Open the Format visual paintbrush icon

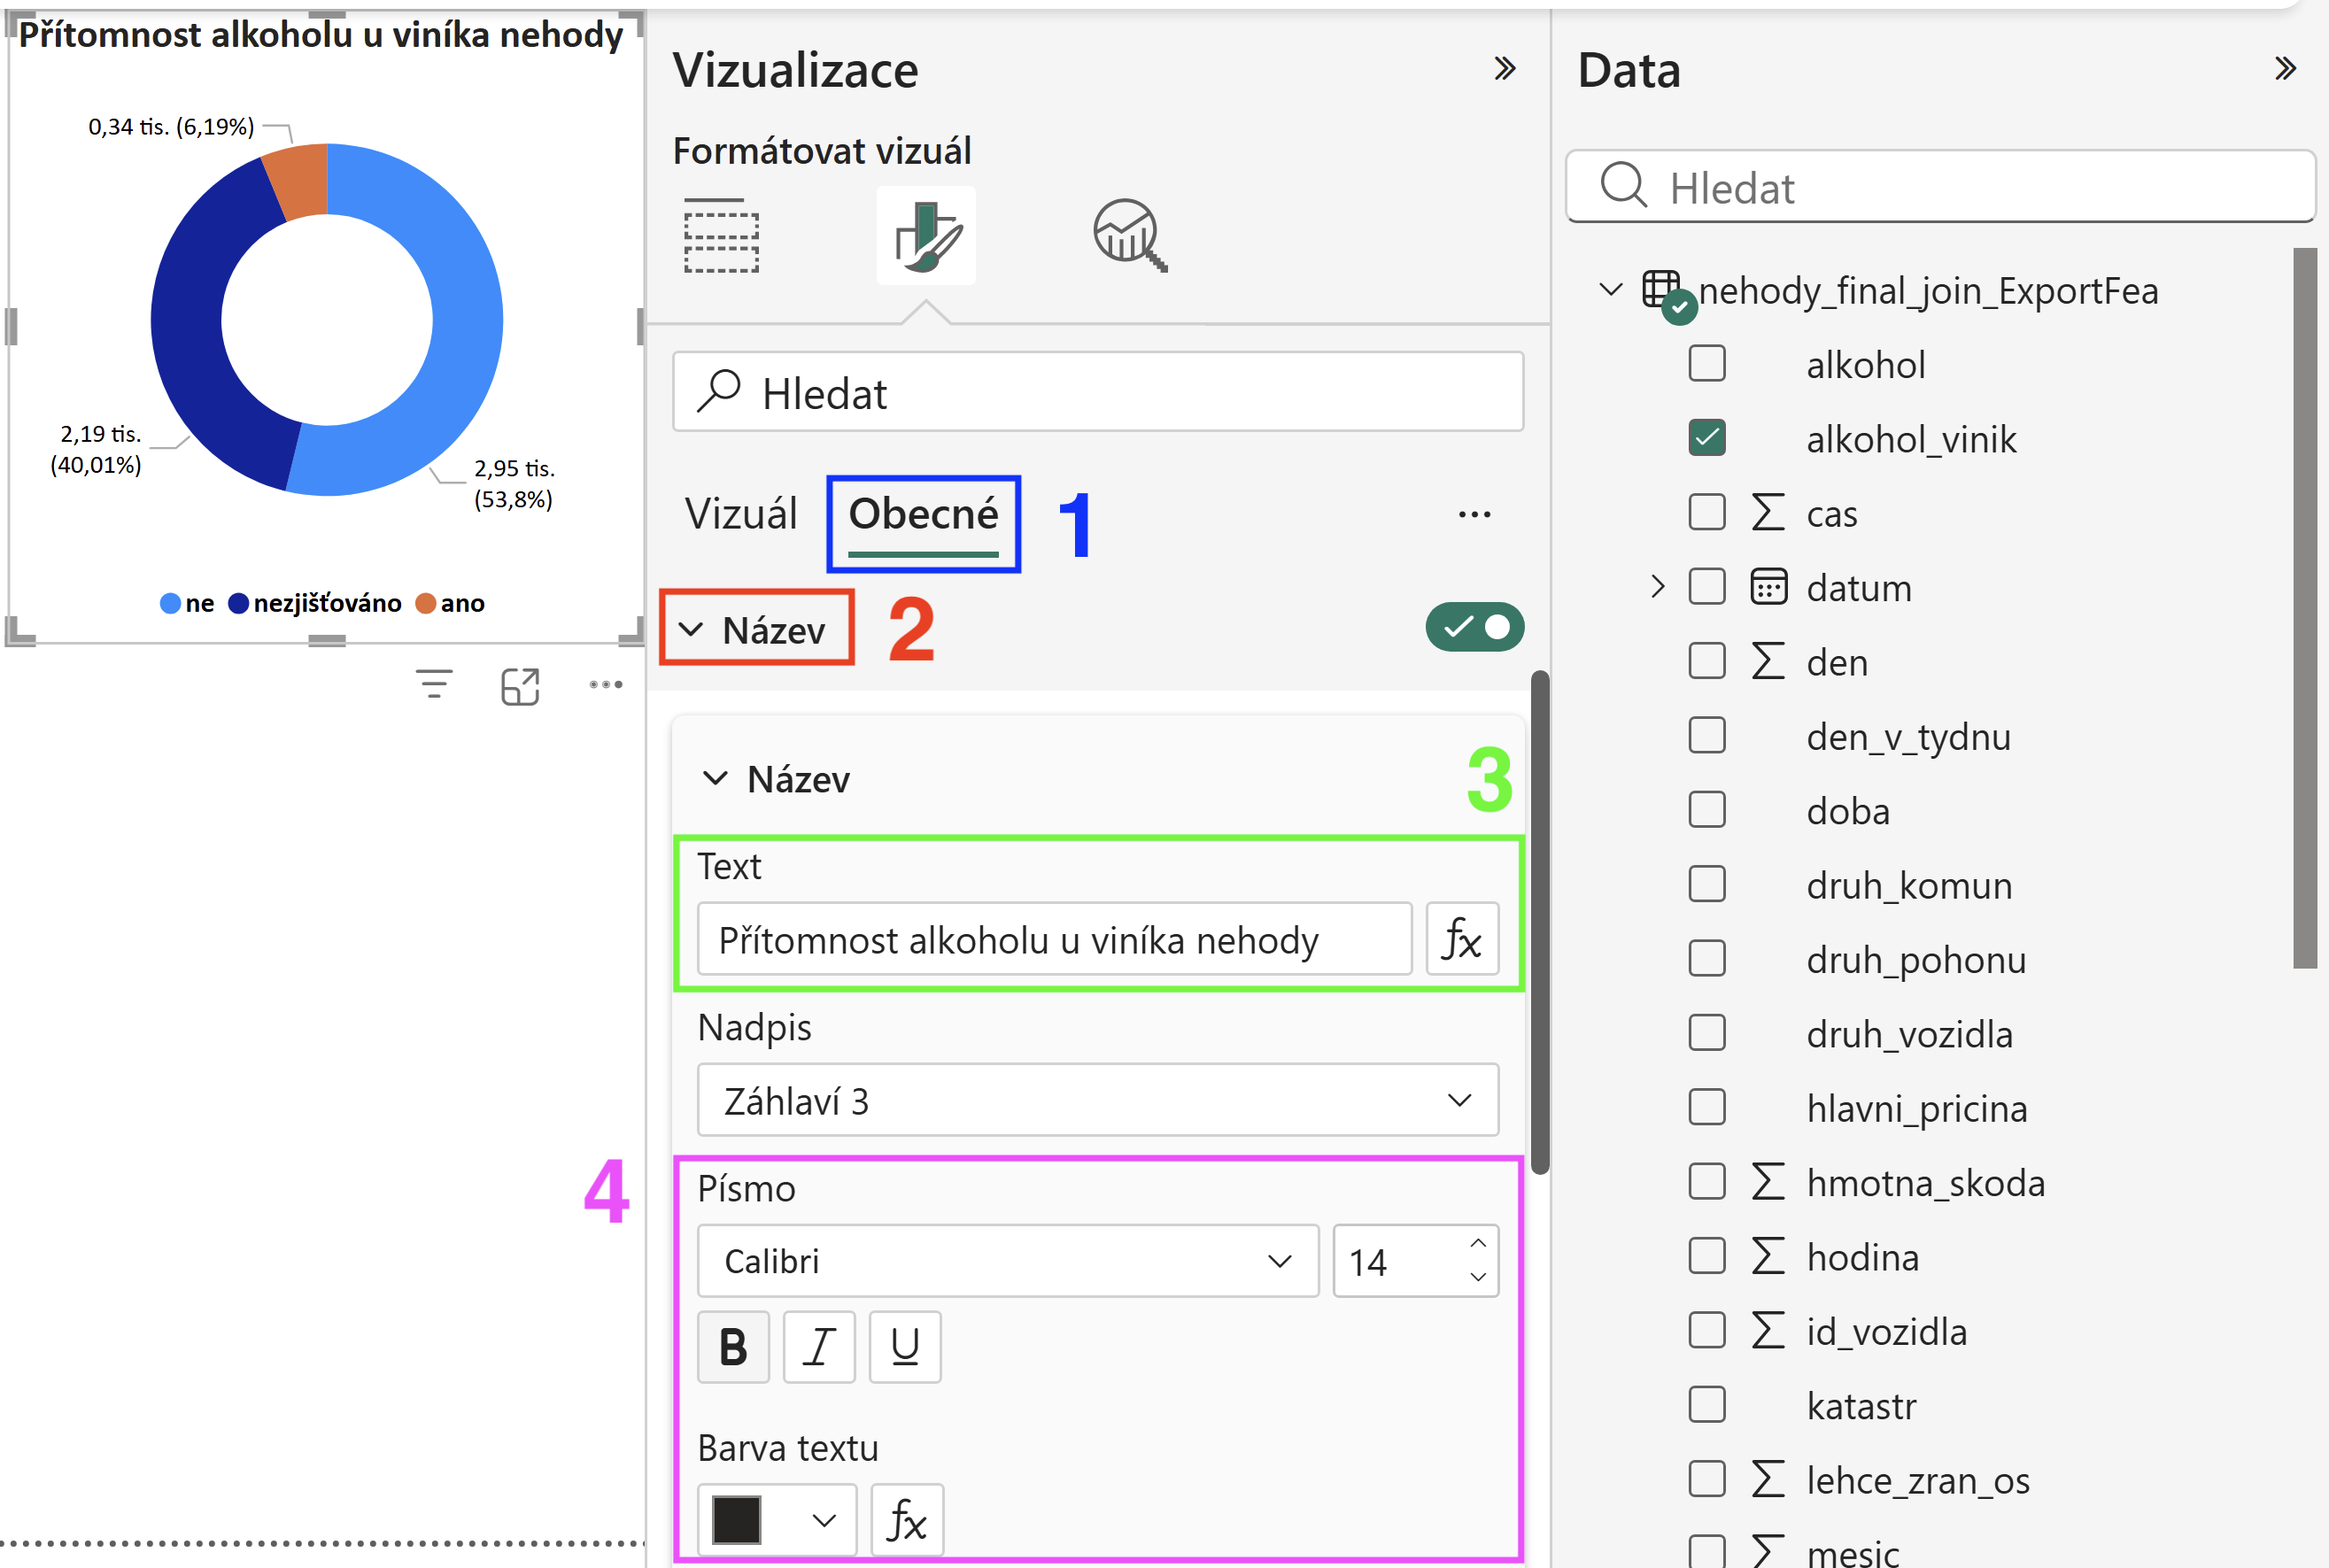926,236
